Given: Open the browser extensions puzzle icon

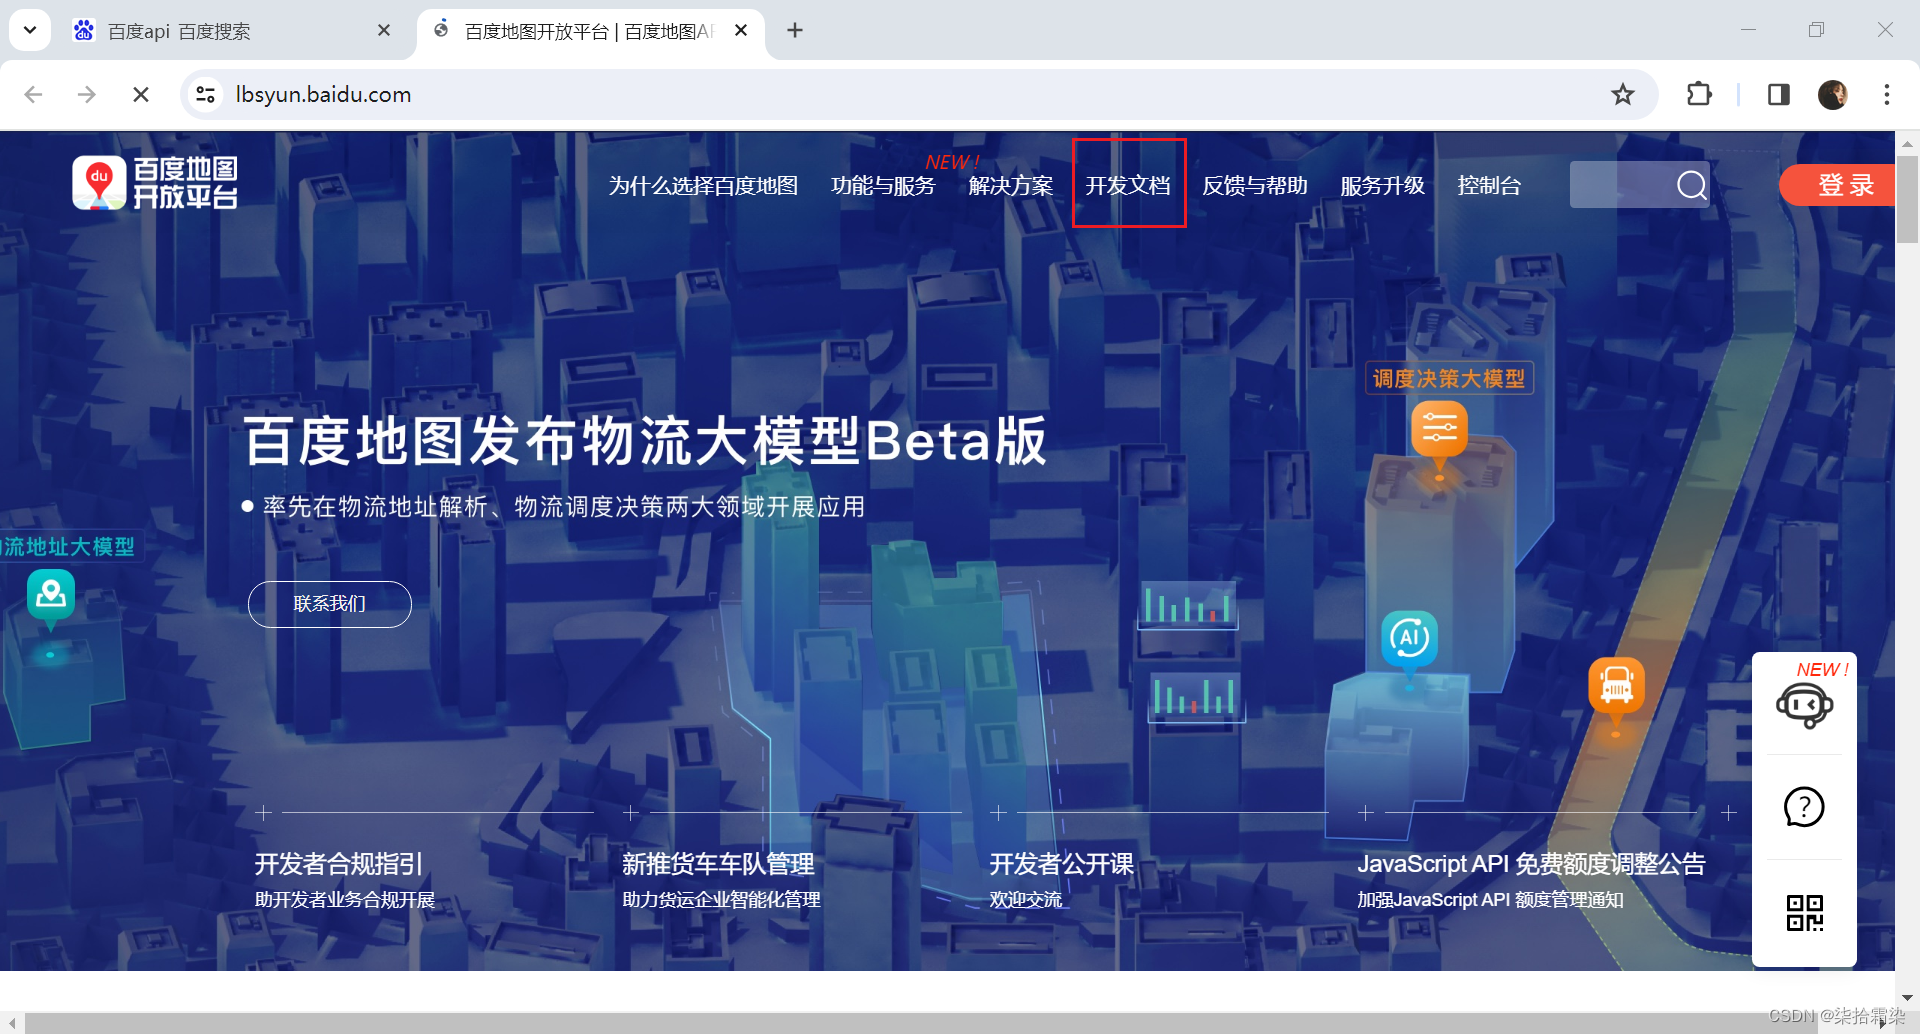Looking at the screenshot, I should 1699,94.
